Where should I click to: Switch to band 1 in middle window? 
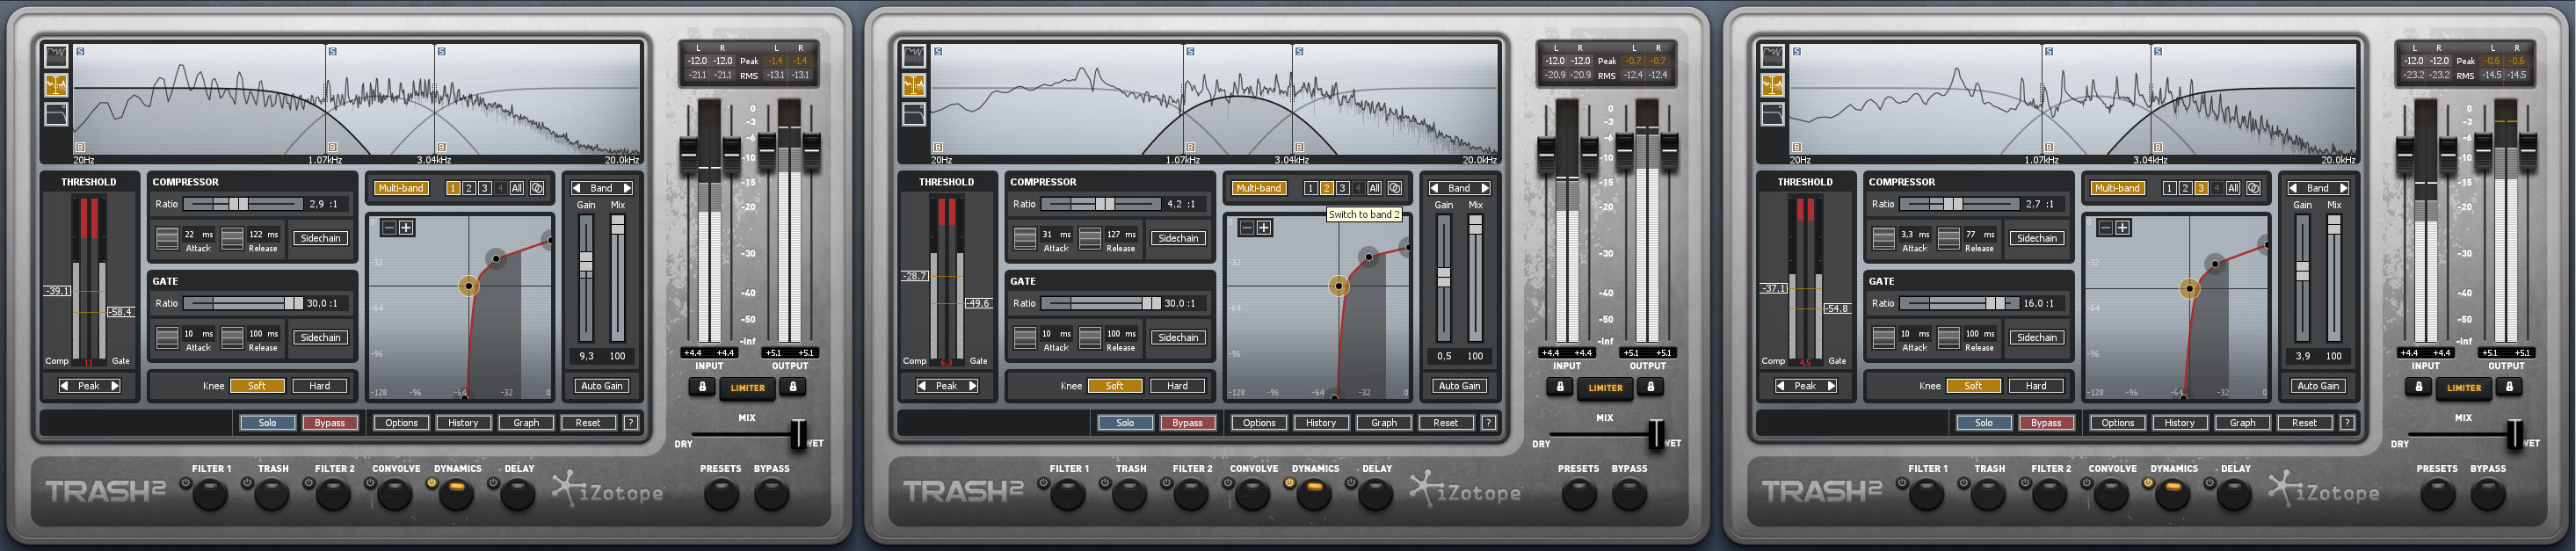(1310, 188)
